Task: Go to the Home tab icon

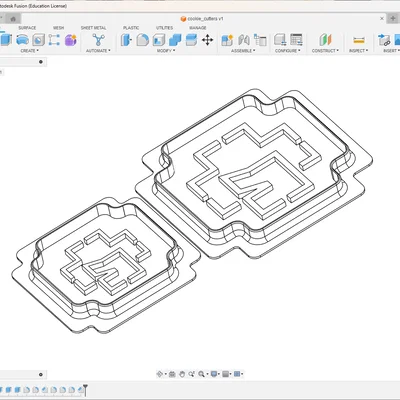Action: (13, 19)
